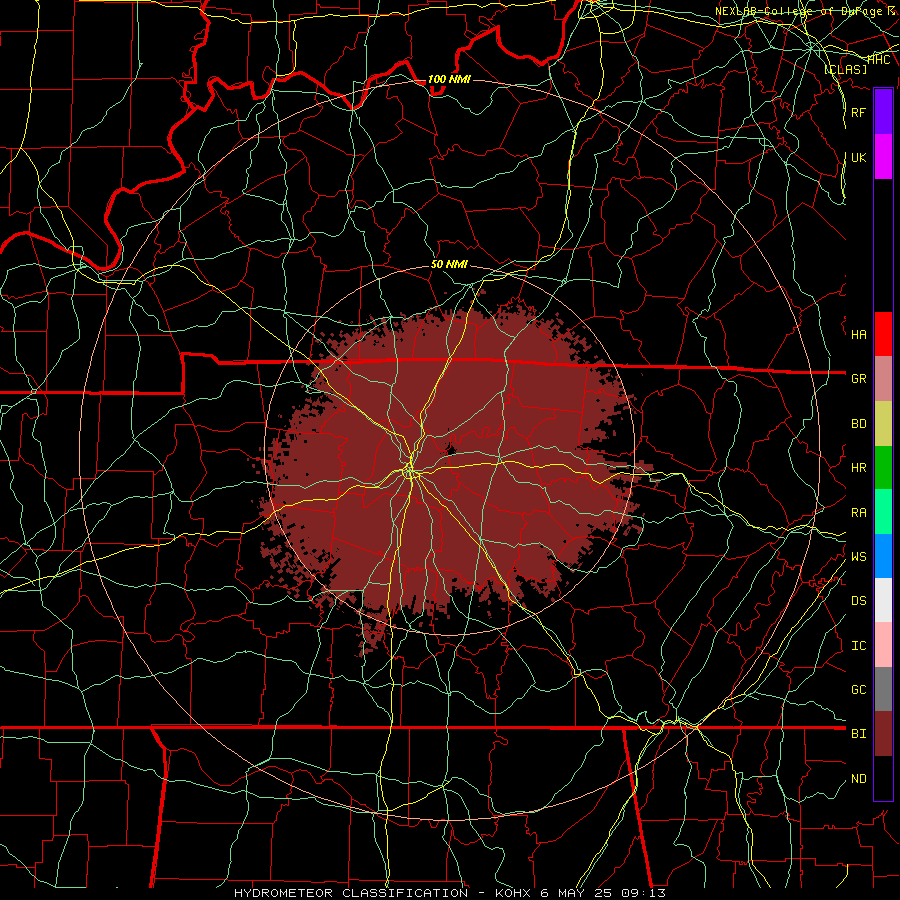
Task: Select the BD yellow legend swatch
Action: point(883,424)
